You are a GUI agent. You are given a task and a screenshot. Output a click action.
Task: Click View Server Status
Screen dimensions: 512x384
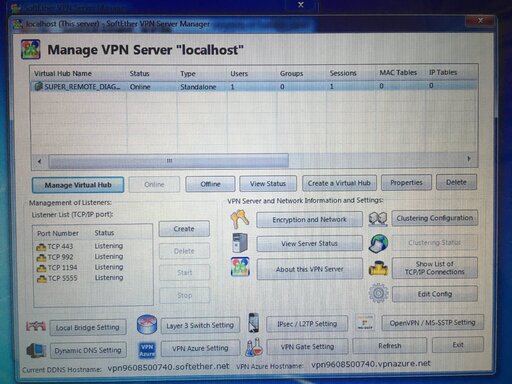(310, 244)
